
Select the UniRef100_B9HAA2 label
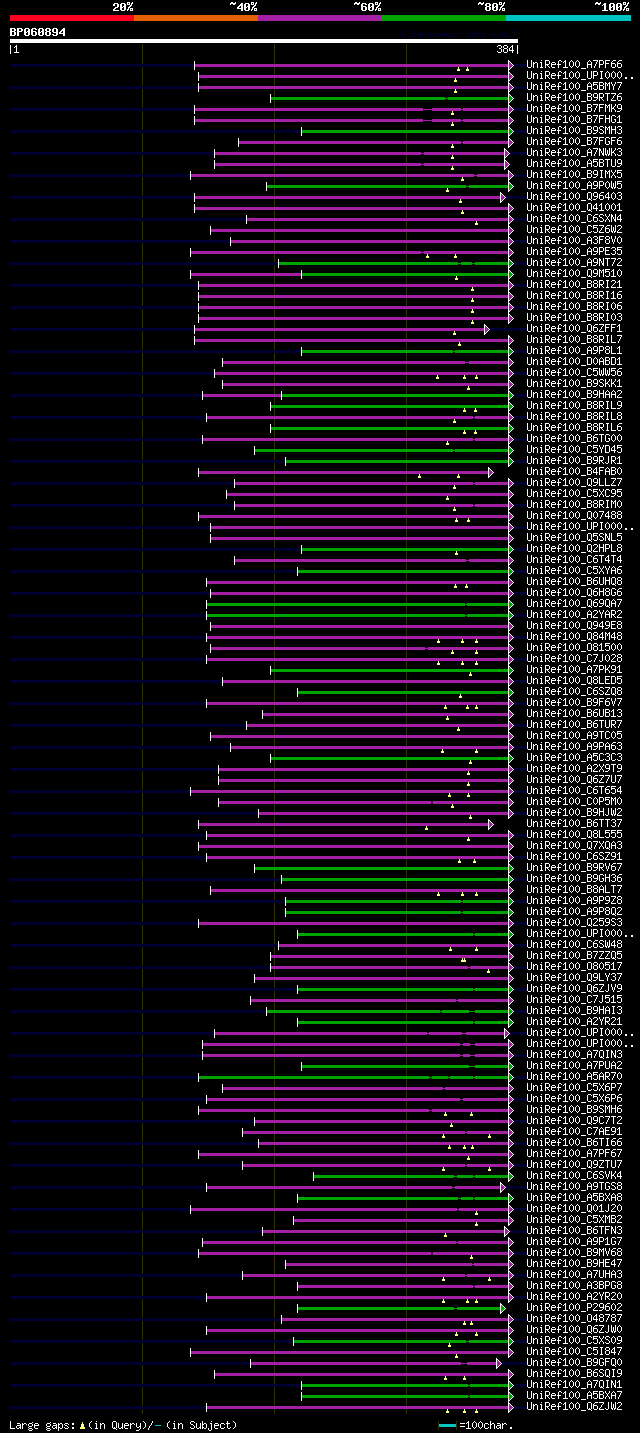pos(574,395)
